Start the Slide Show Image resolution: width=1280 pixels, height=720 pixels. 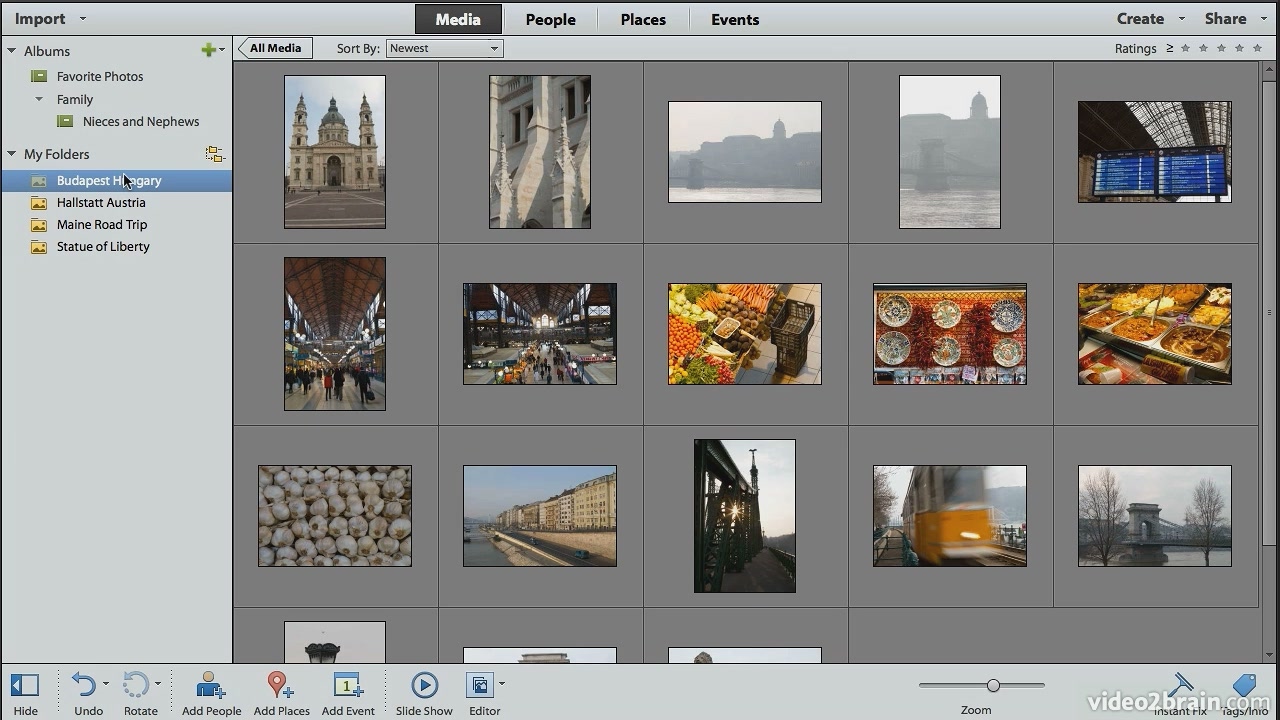[424, 685]
